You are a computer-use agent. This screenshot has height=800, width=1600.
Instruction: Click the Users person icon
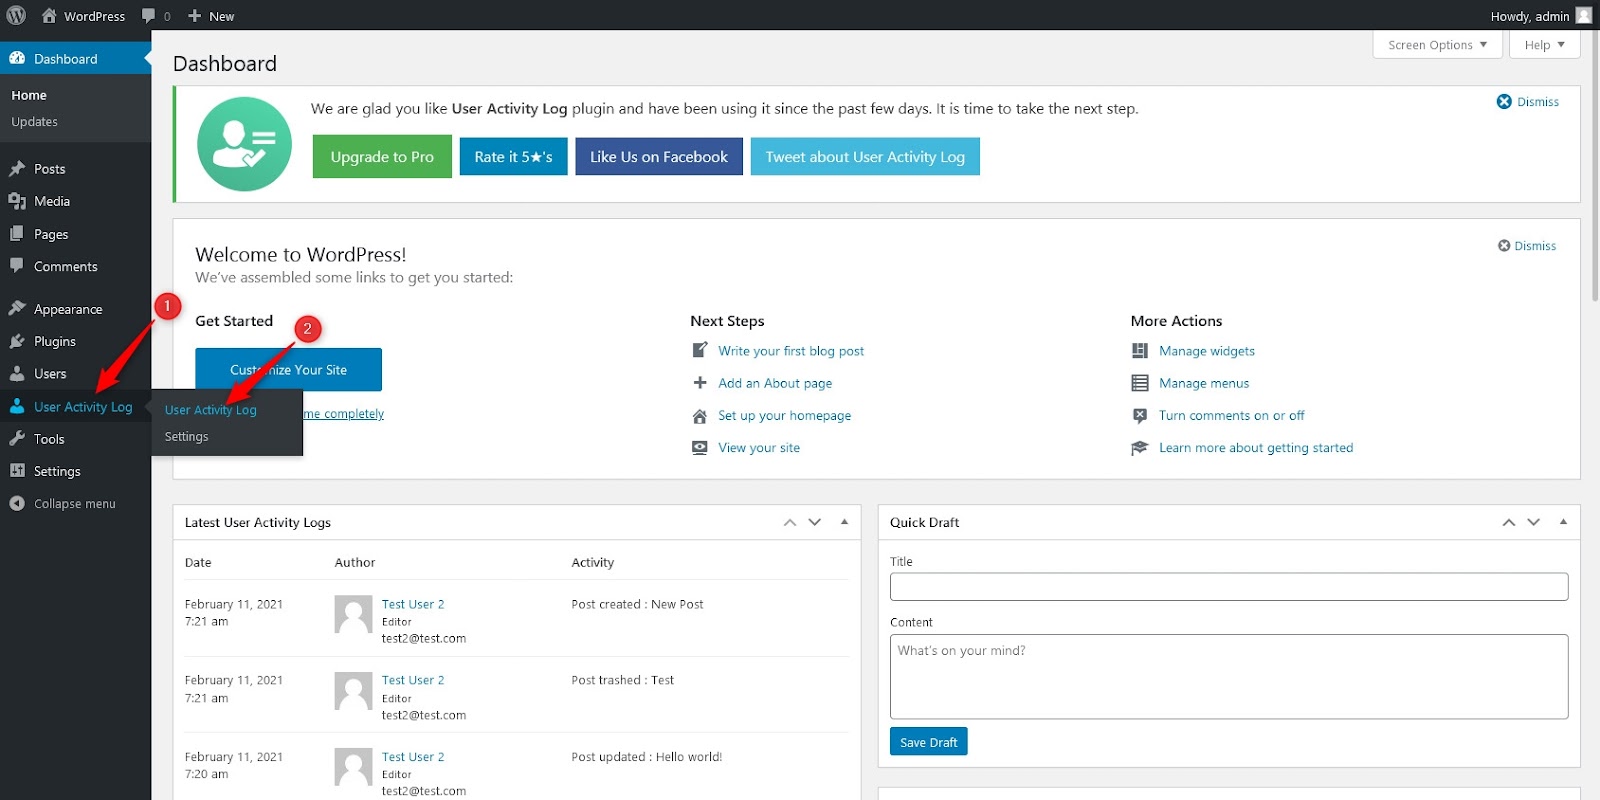[17, 373]
